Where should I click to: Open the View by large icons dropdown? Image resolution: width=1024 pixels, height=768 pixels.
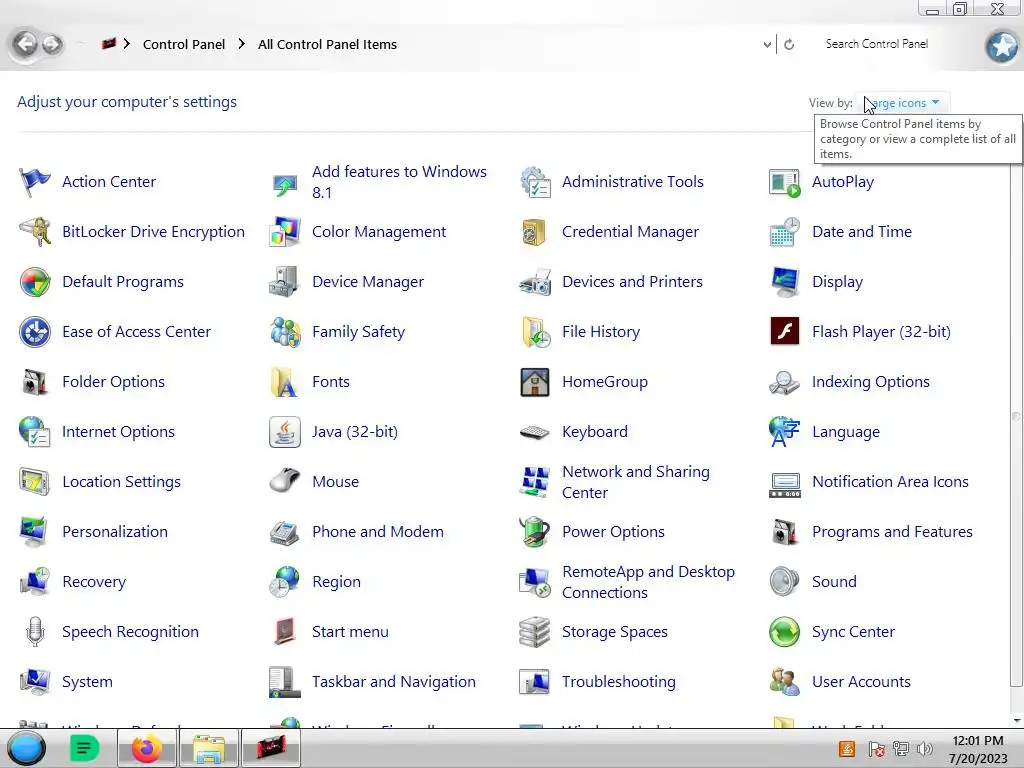click(902, 103)
